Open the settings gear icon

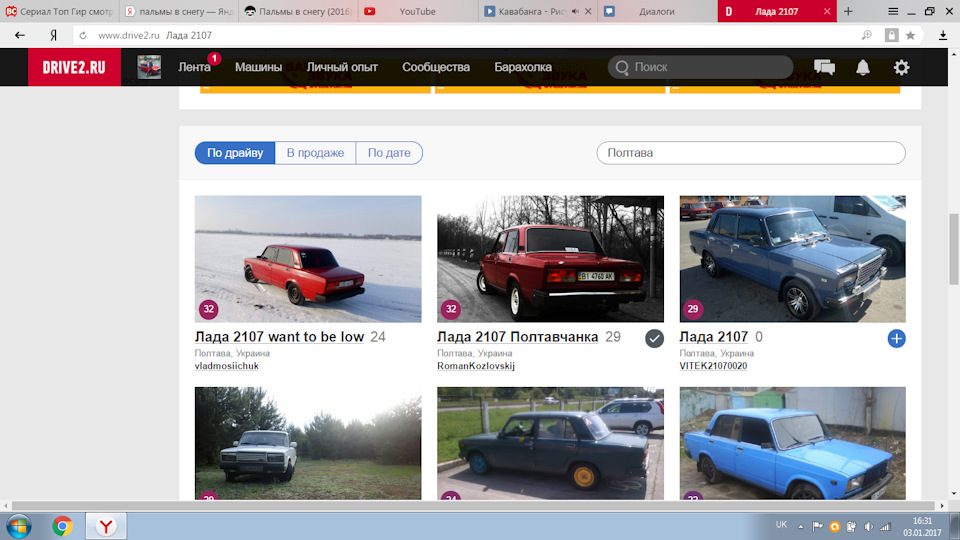(901, 67)
